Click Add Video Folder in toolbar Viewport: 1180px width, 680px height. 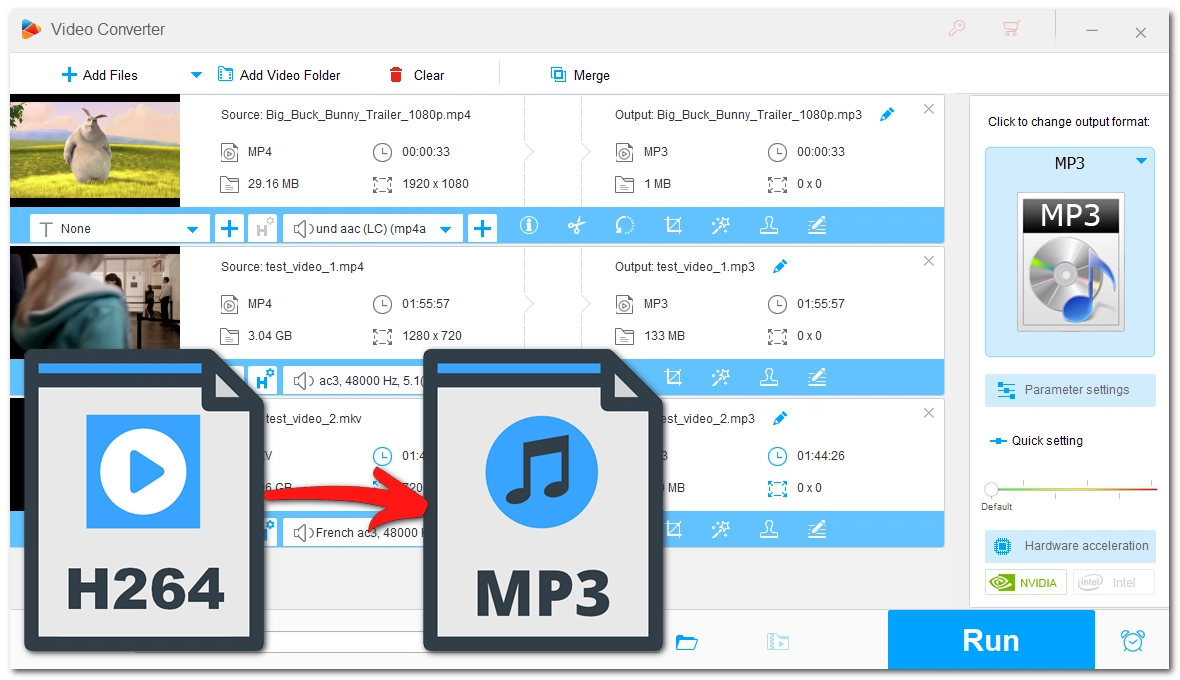[279, 75]
